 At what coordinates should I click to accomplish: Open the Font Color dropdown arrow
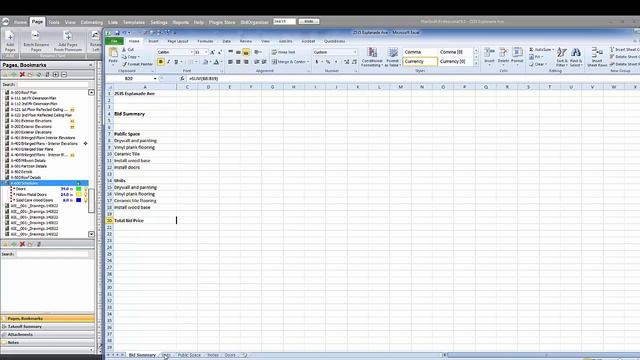[x=222, y=62]
